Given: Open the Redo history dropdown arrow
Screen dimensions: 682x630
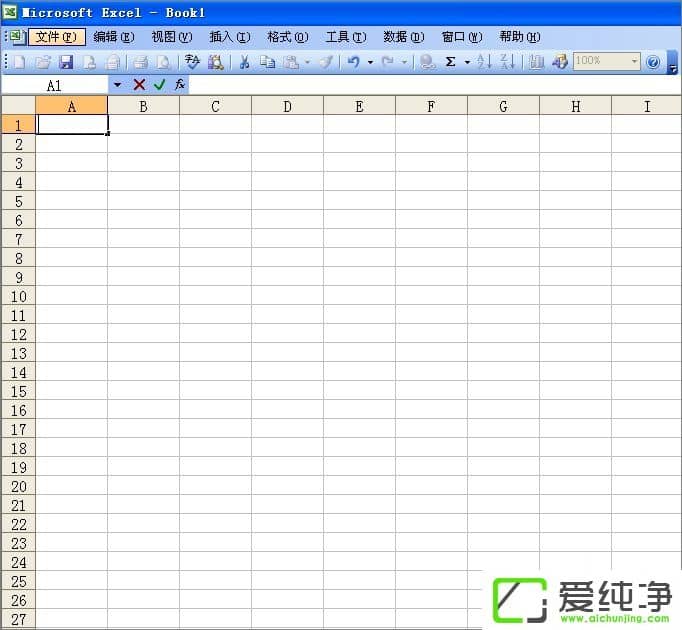Looking at the screenshot, I should 404,62.
